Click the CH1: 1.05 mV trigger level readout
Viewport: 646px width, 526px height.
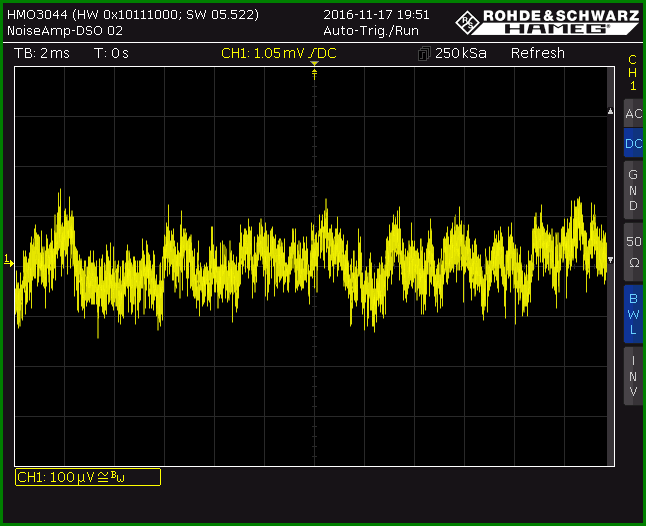pyautogui.click(x=279, y=53)
